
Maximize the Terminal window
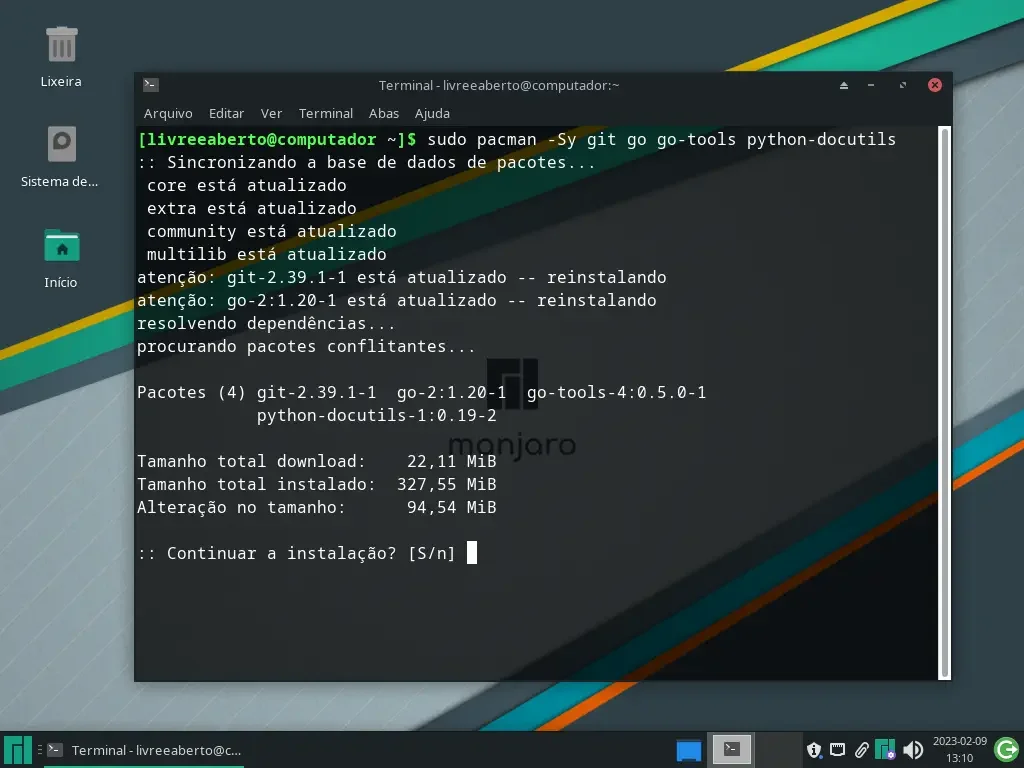pyautogui.click(x=903, y=85)
